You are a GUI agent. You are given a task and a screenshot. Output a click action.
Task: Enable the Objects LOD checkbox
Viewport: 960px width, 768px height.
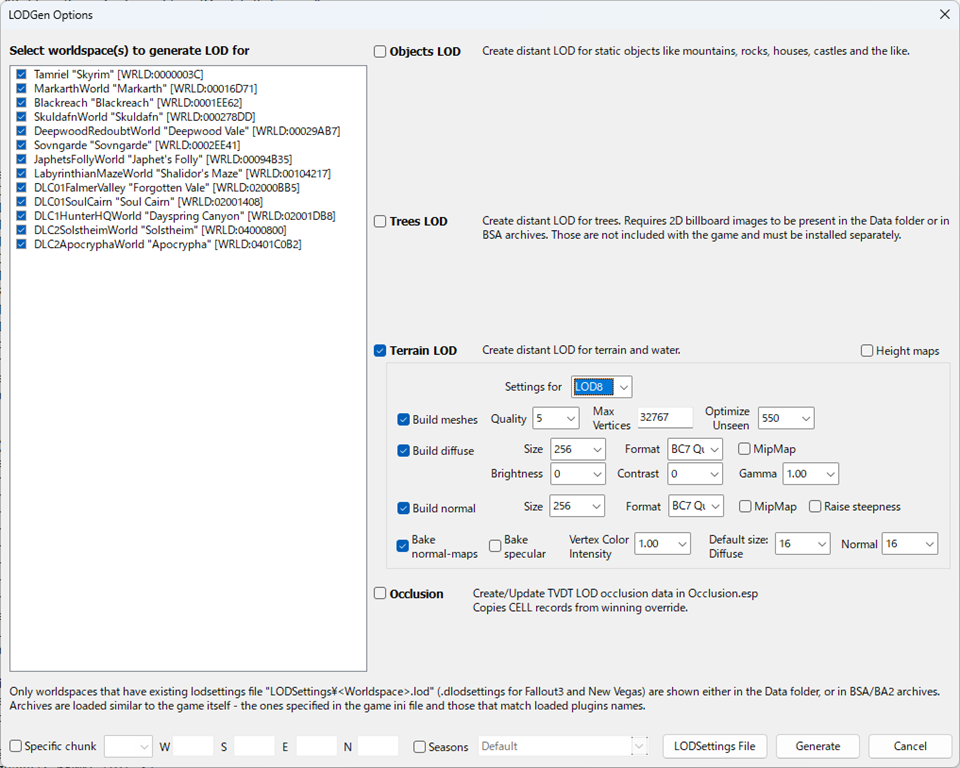point(380,51)
